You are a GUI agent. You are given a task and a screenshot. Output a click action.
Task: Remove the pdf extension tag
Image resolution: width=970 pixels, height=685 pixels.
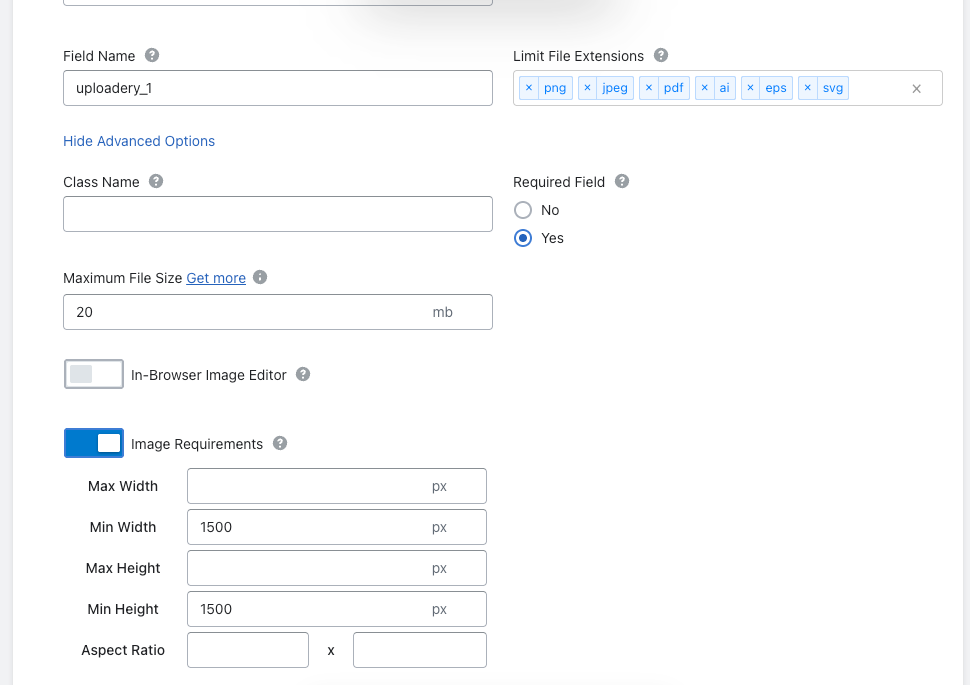(x=649, y=88)
